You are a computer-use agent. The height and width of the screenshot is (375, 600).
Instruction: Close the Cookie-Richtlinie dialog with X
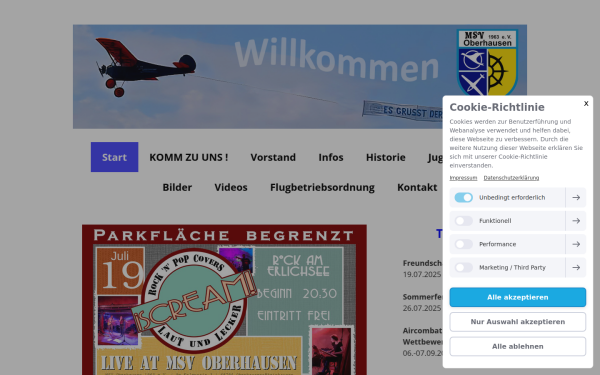pos(586,103)
